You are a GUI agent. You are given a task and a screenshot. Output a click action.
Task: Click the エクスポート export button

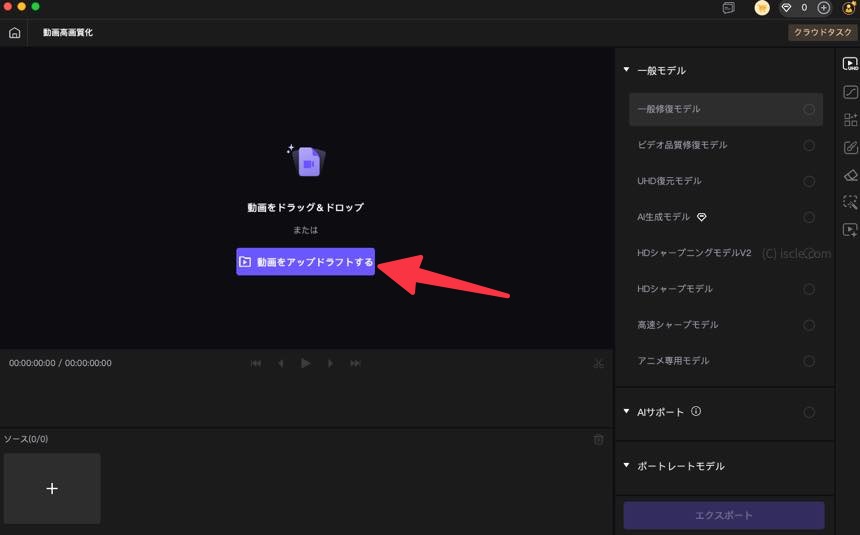724,515
